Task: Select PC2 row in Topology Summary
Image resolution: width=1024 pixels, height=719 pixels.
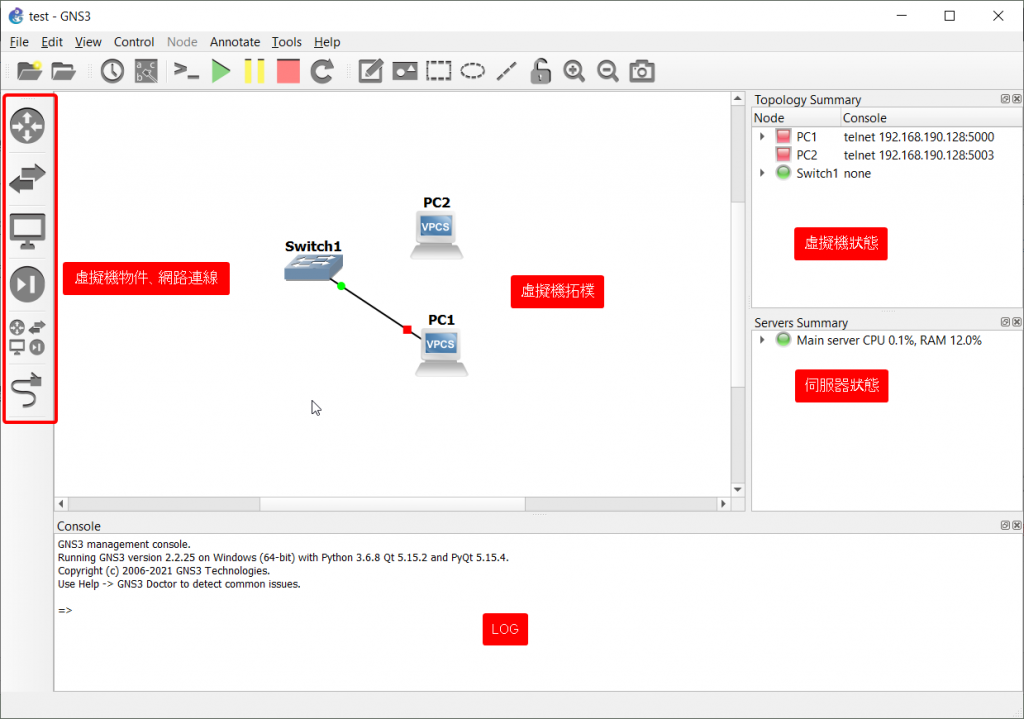Action: [886, 155]
